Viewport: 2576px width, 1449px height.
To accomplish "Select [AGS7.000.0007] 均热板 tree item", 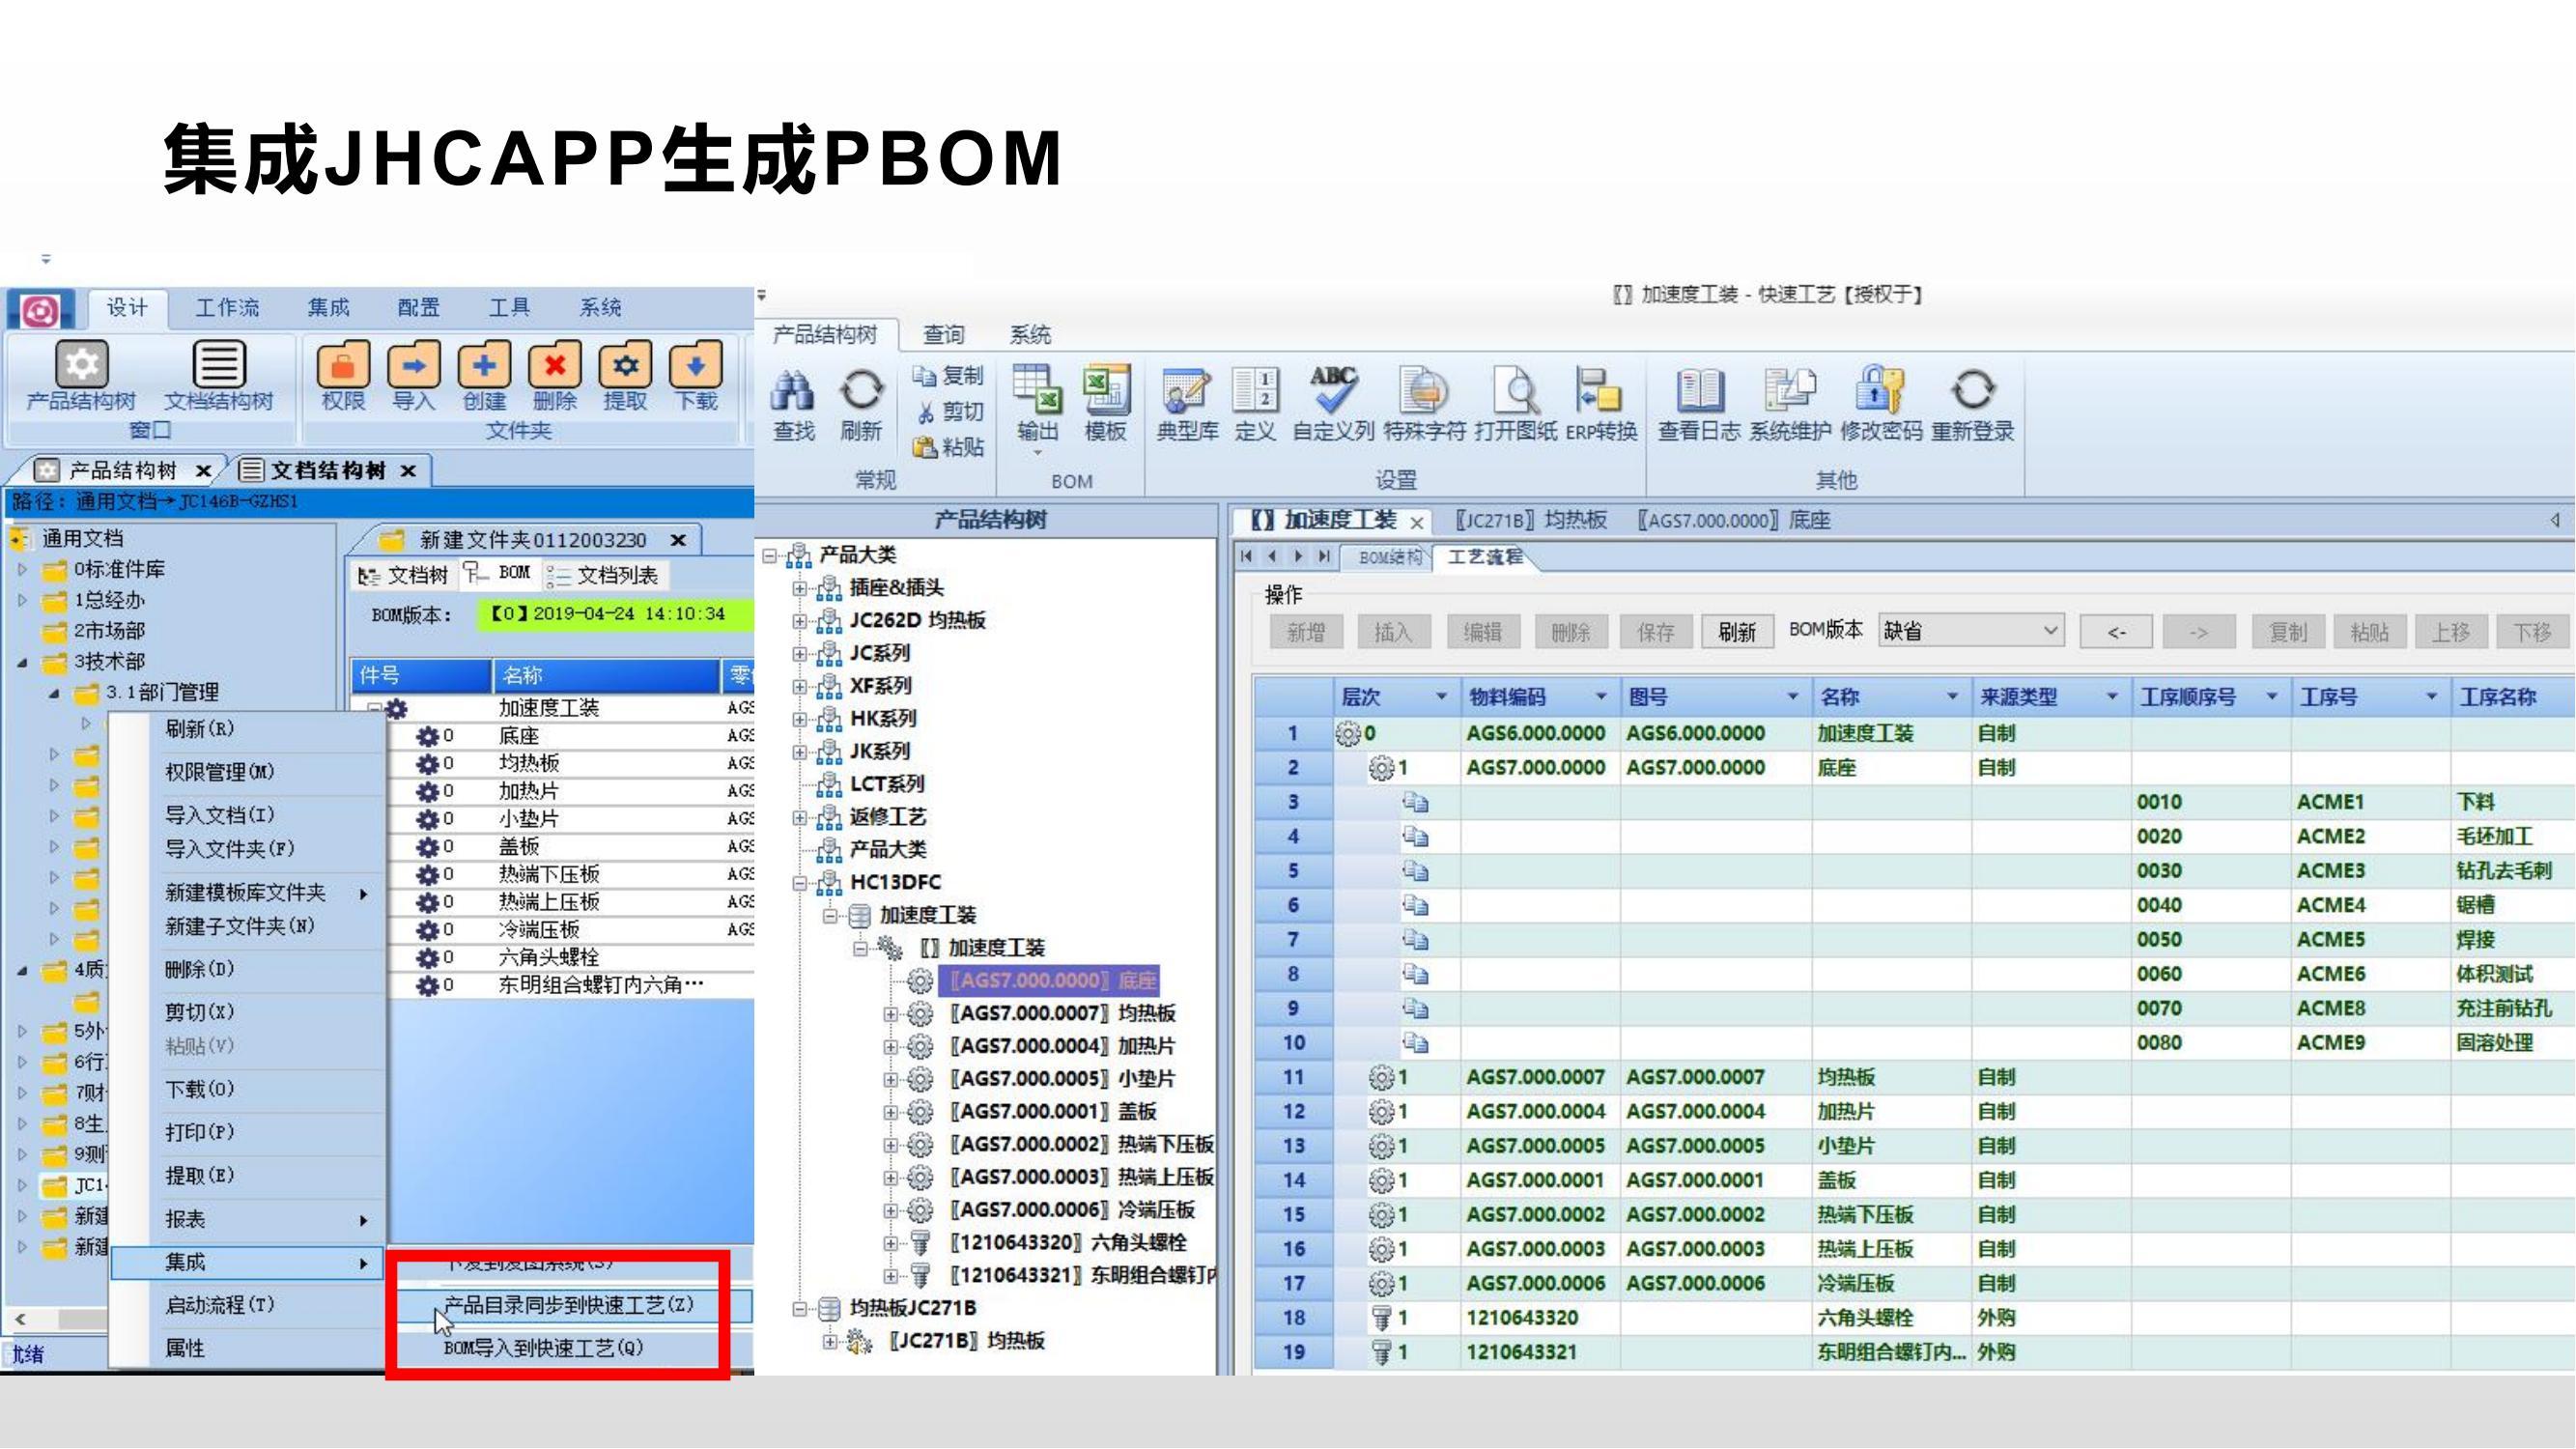I will point(1062,1014).
